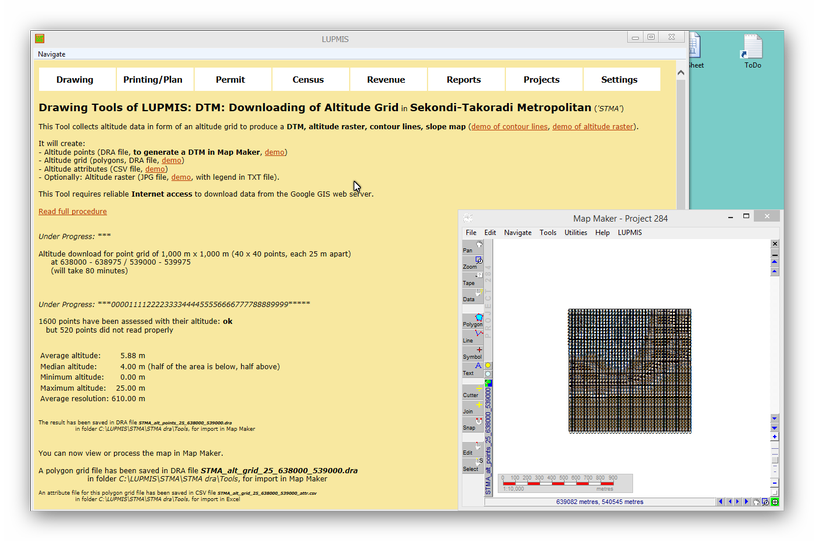Click the yellow circle layer indicator

[488, 366]
